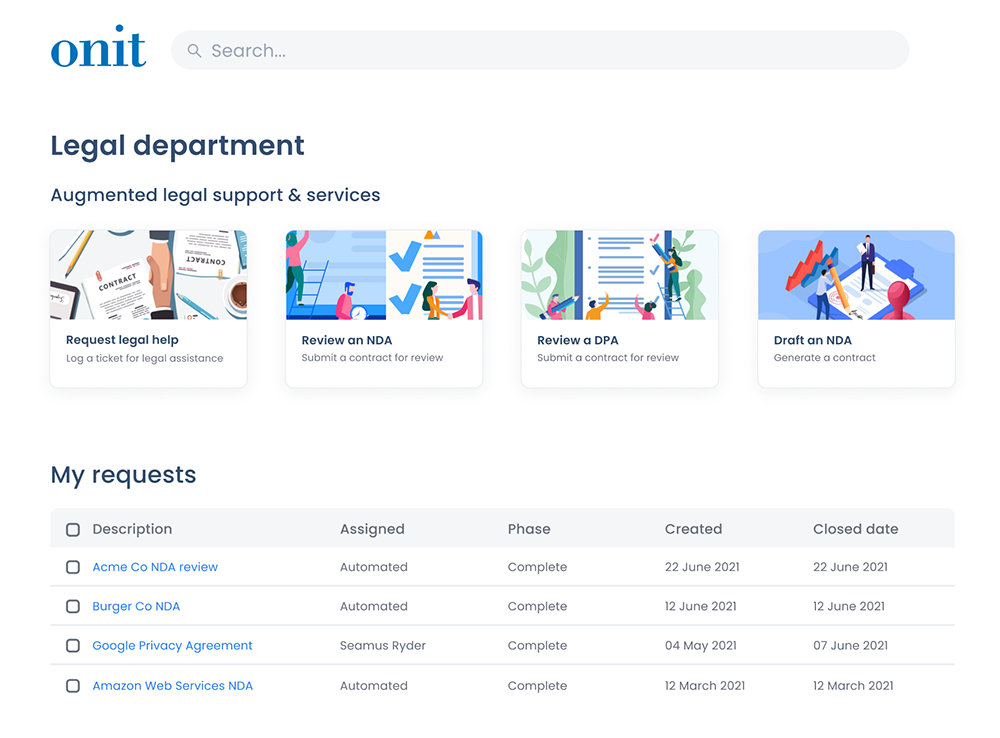The image size is (1000, 738).
Task: Select the Request legal help title
Action: (x=122, y=340)
